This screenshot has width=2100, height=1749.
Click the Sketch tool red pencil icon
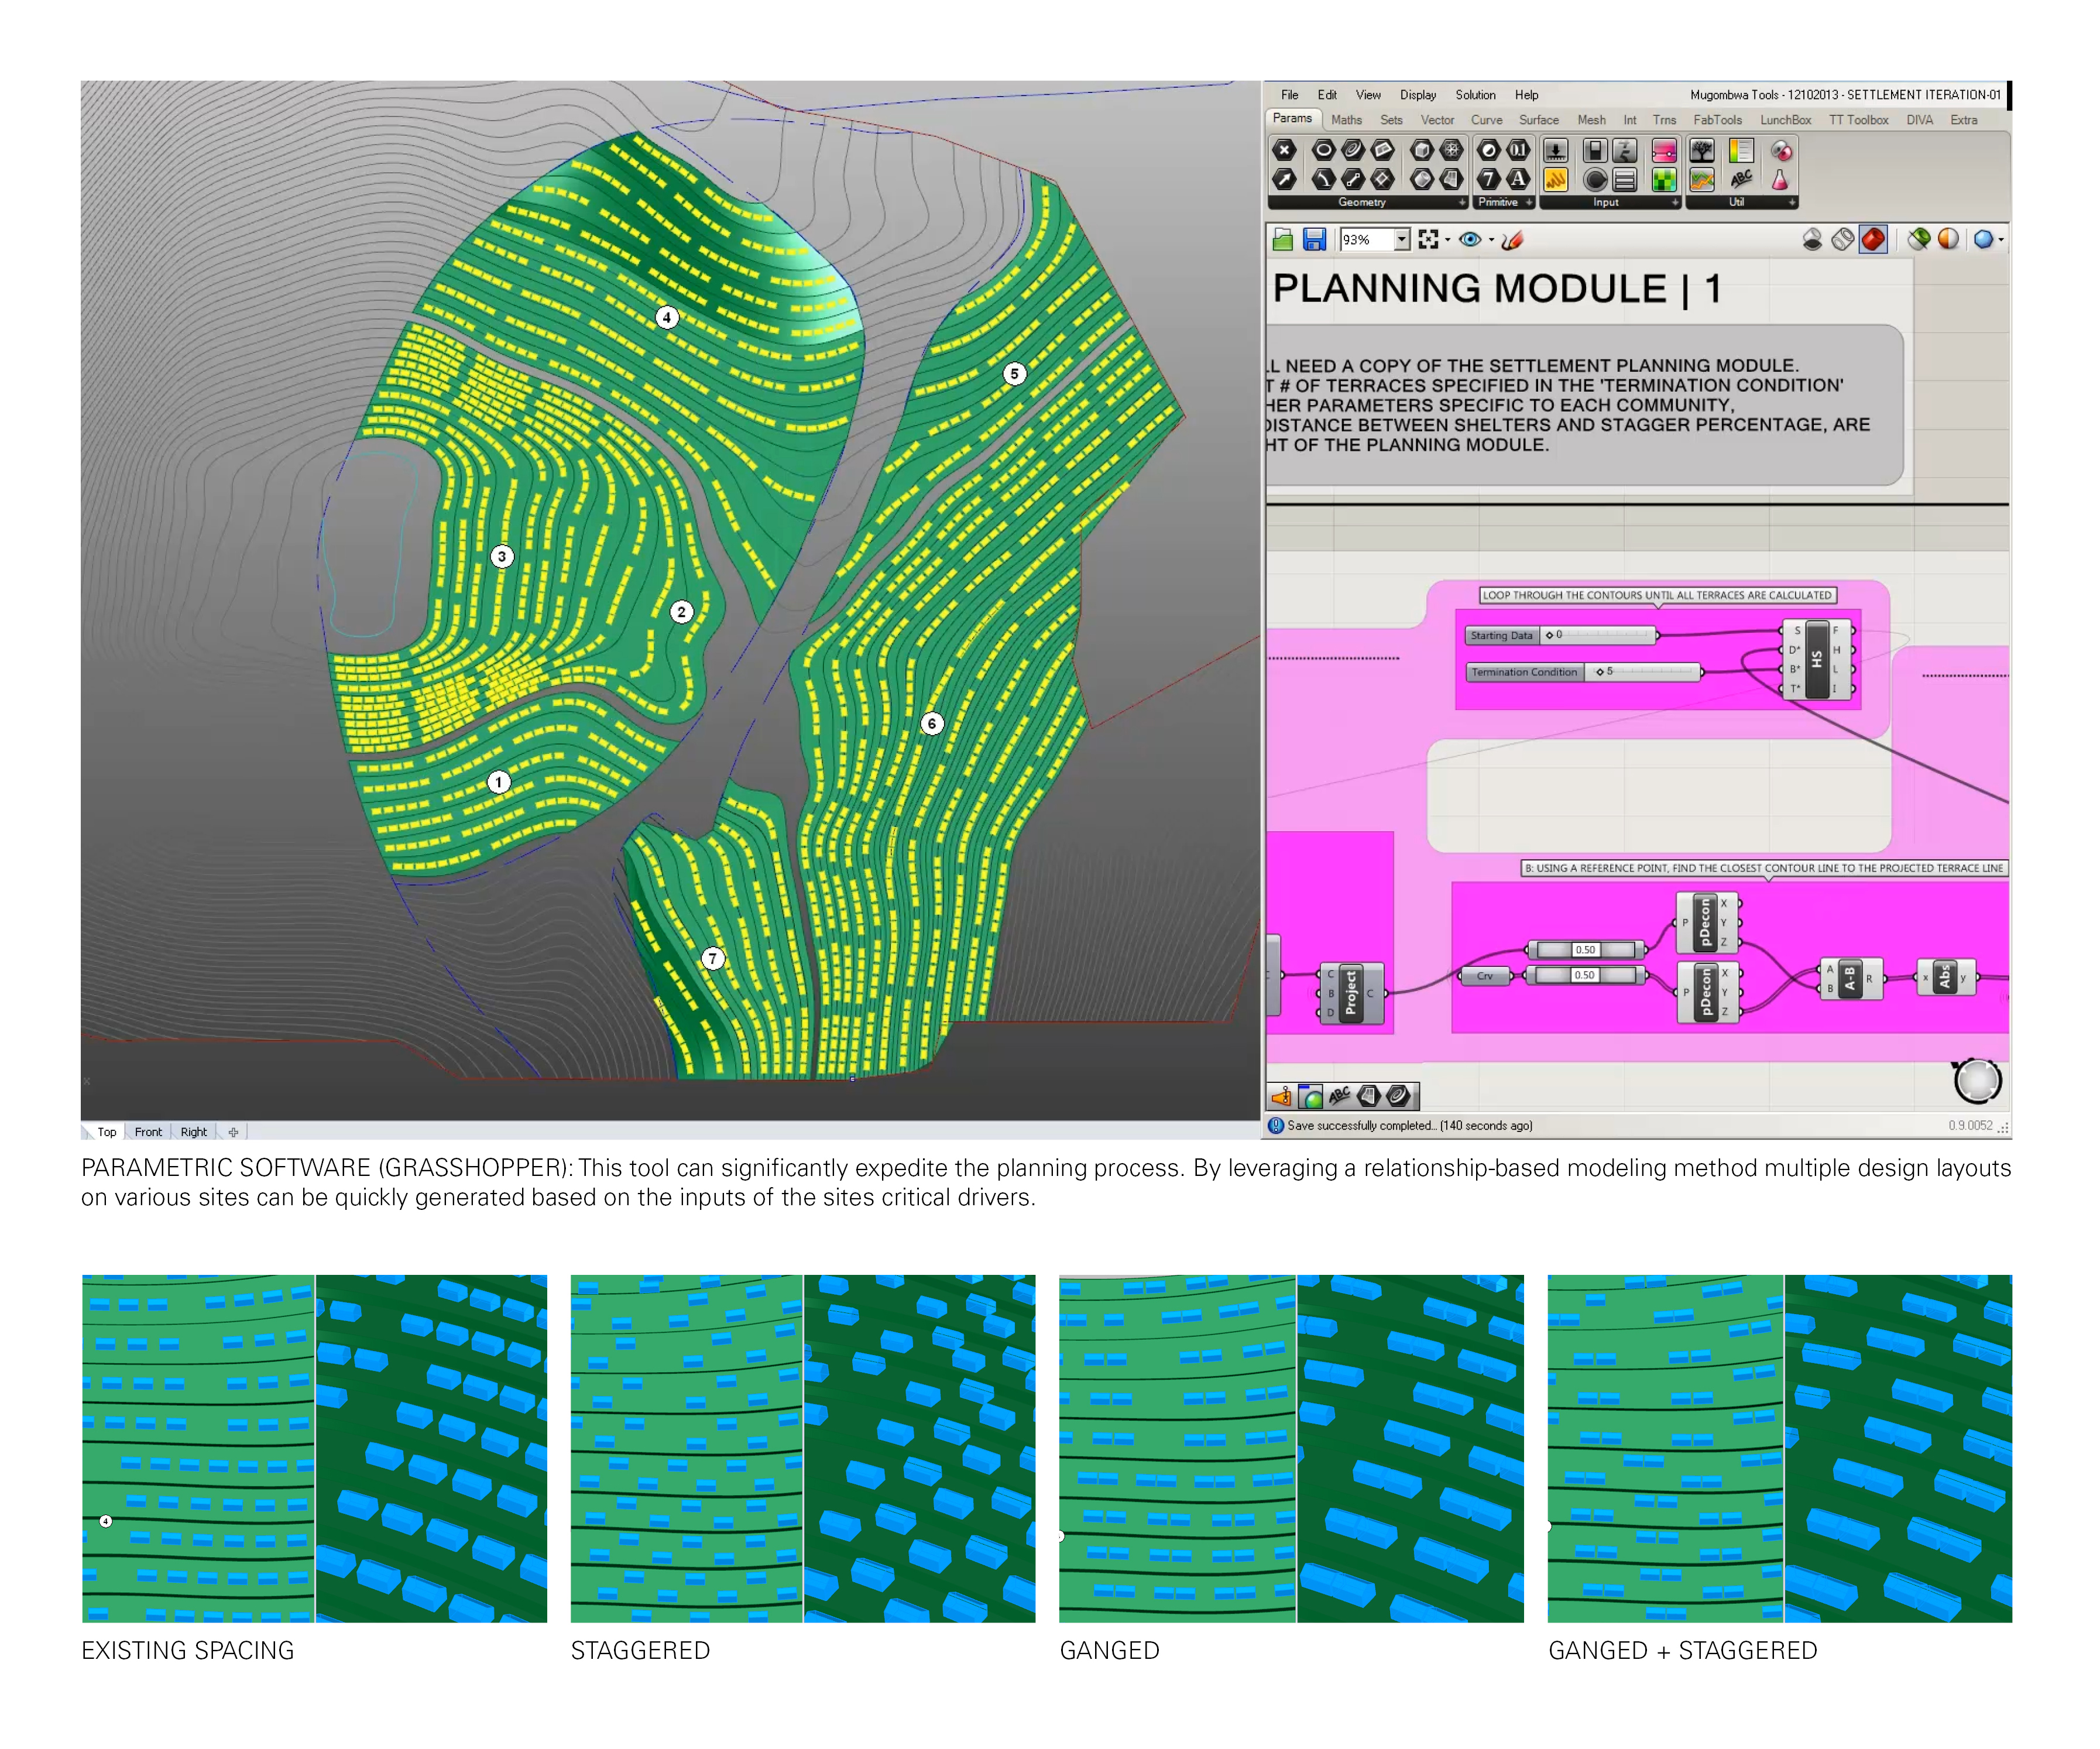coord(1512,240)
